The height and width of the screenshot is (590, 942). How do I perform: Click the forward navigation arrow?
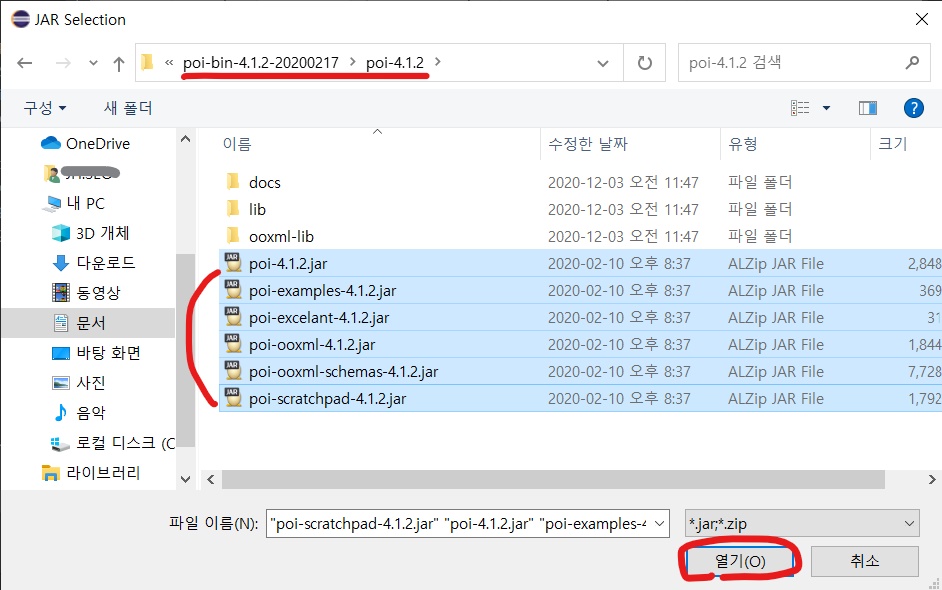pos(63,62)
